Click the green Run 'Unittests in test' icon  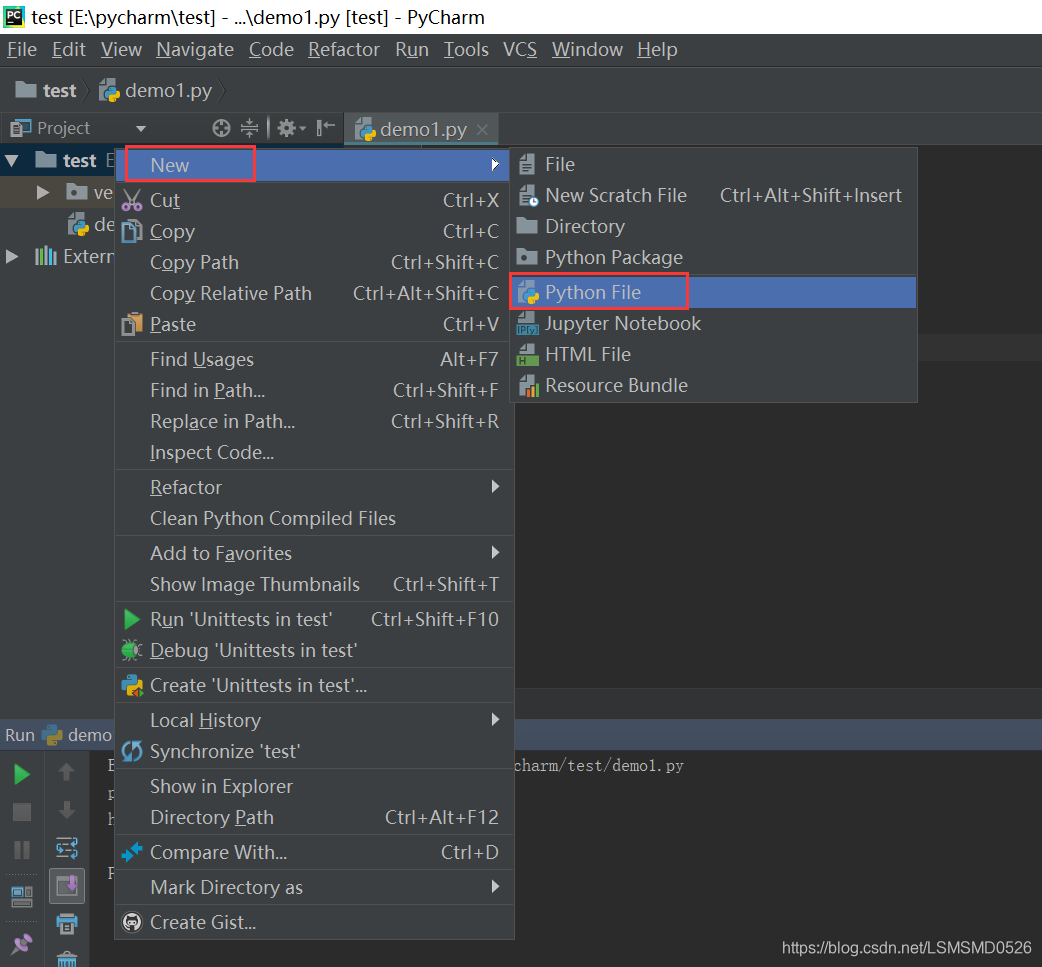tap(132, 619)
